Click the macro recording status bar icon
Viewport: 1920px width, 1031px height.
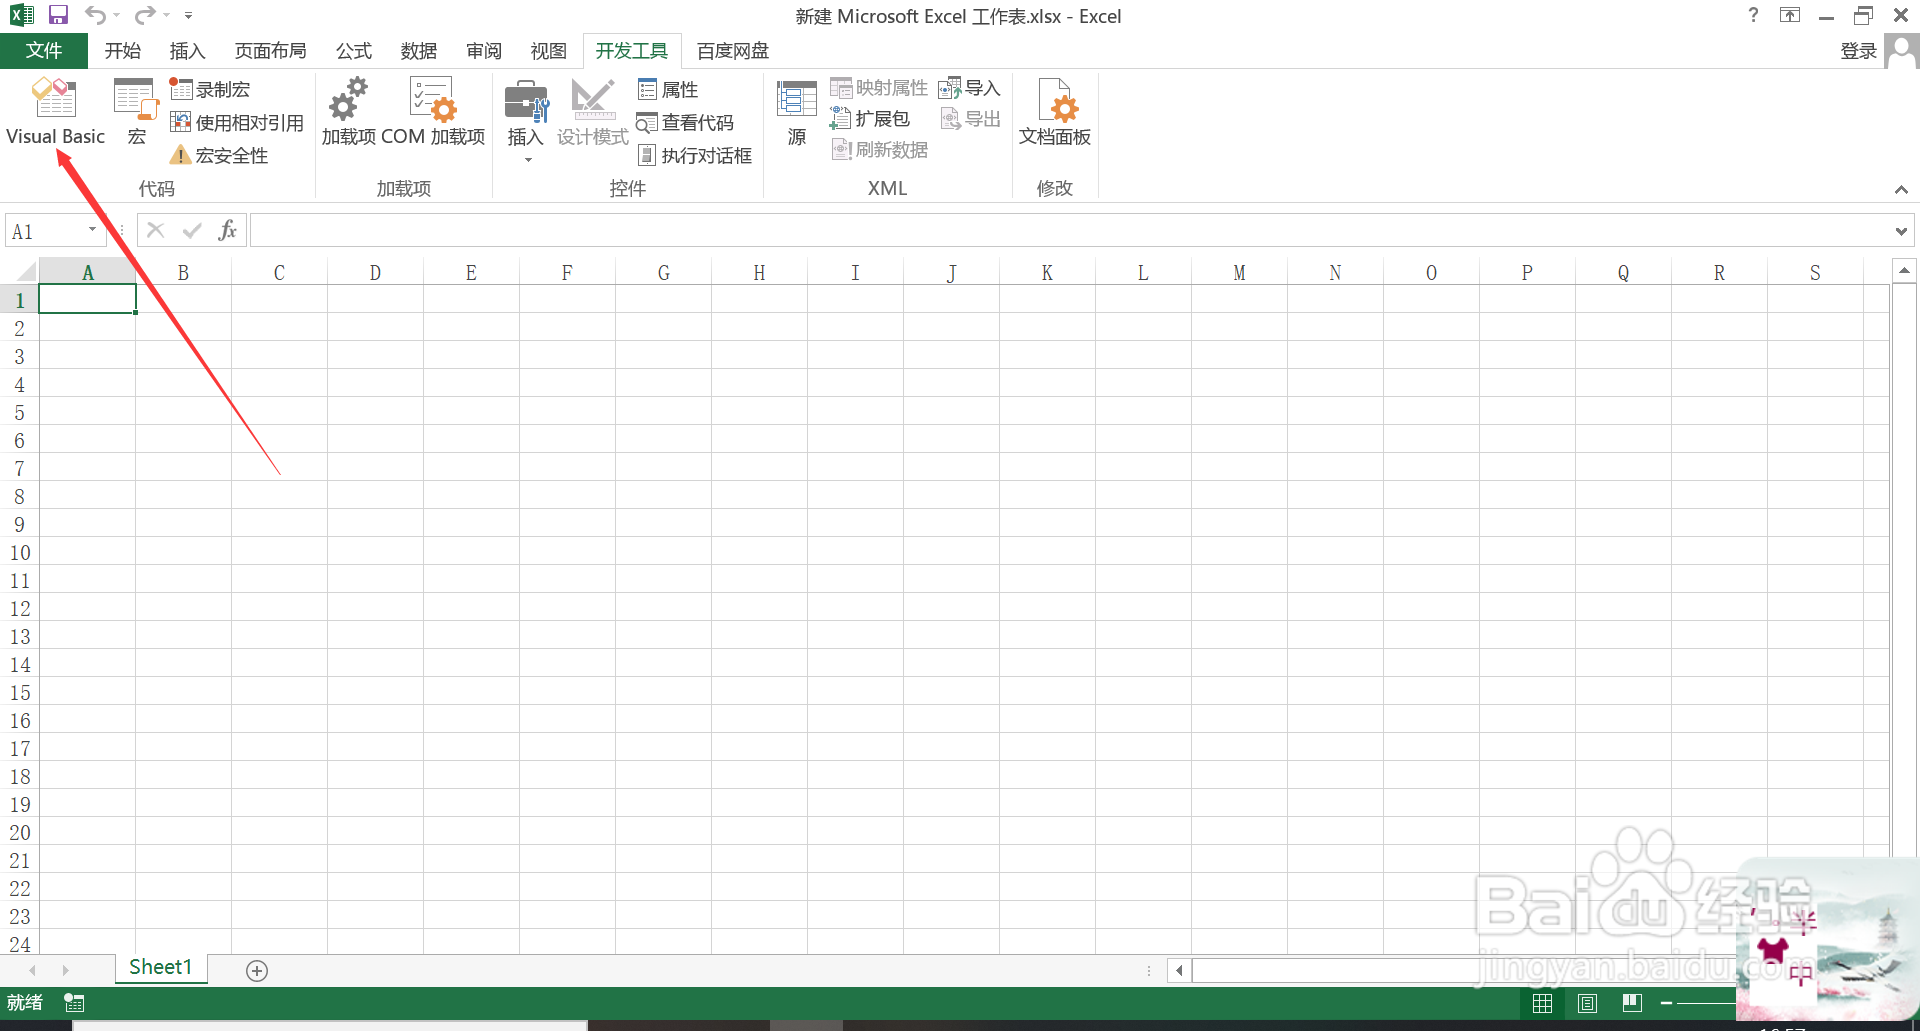(74, 1003)
